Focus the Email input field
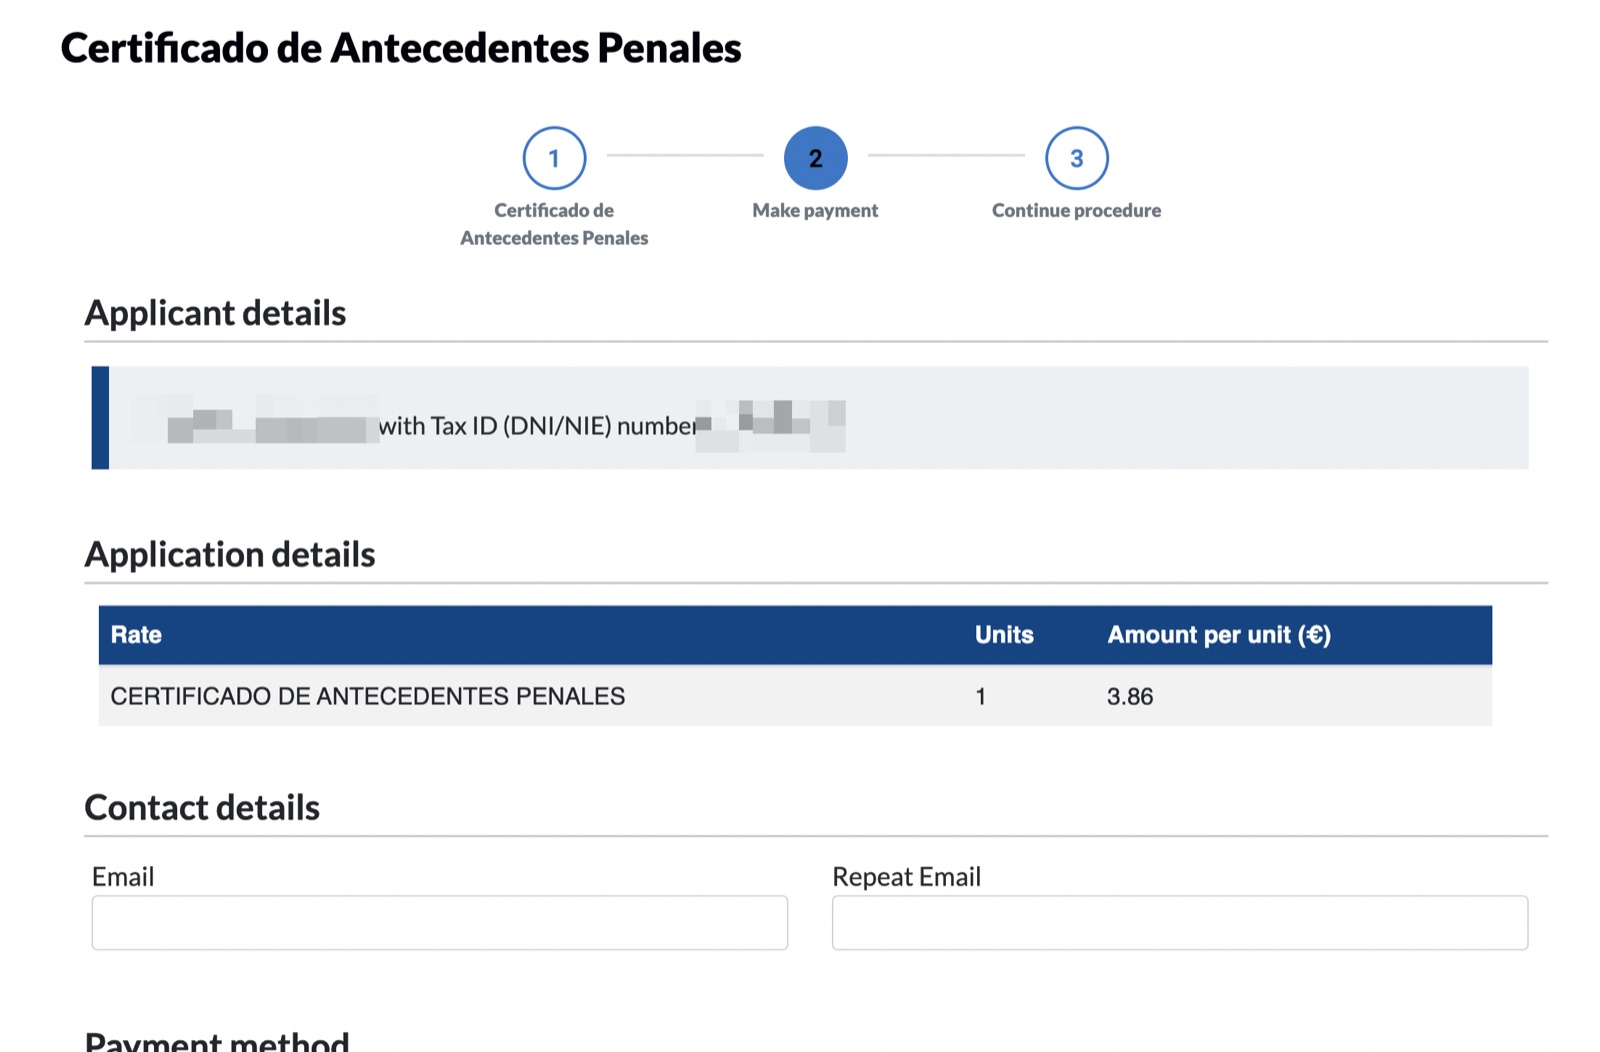The image size is (1600, 1052). pyautogui.click(x=440, y=922)
